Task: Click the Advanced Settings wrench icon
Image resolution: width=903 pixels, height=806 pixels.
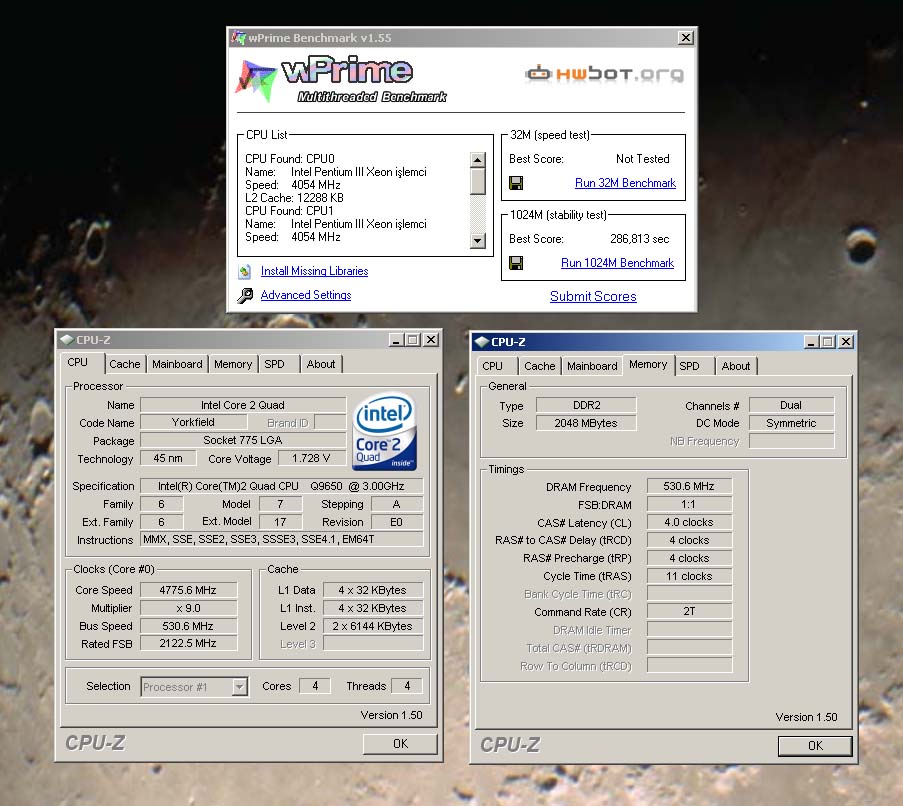Action: click(245, 295)
